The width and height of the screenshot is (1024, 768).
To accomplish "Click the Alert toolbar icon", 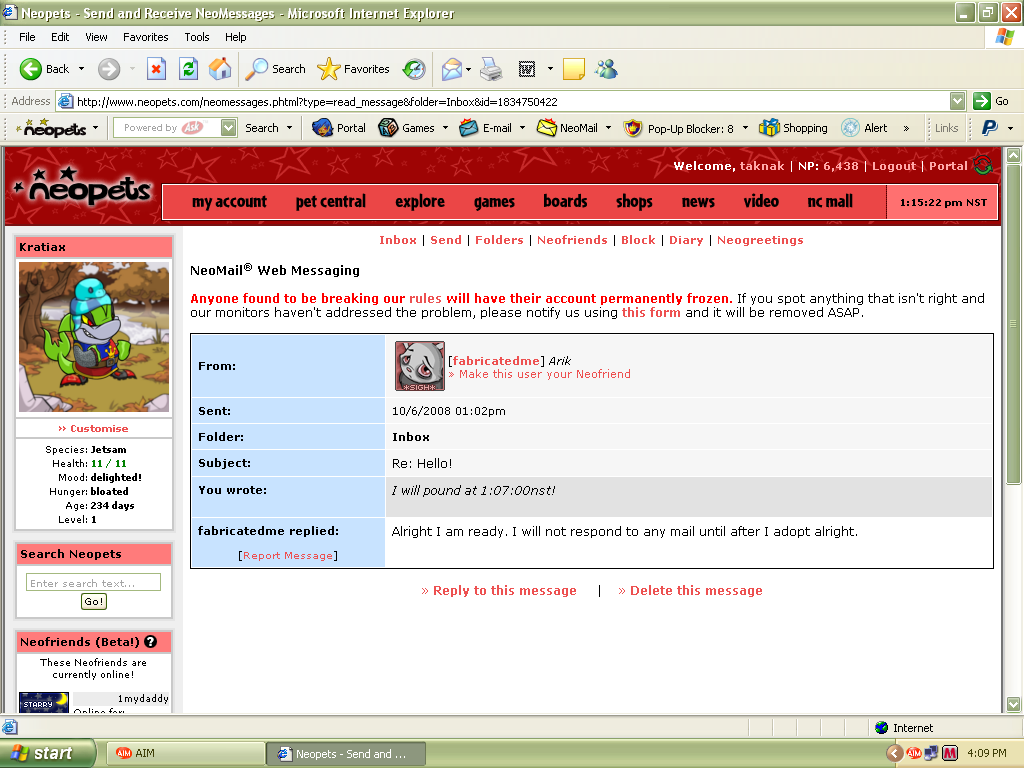I will pyautogui.click(x=850, y=128).
